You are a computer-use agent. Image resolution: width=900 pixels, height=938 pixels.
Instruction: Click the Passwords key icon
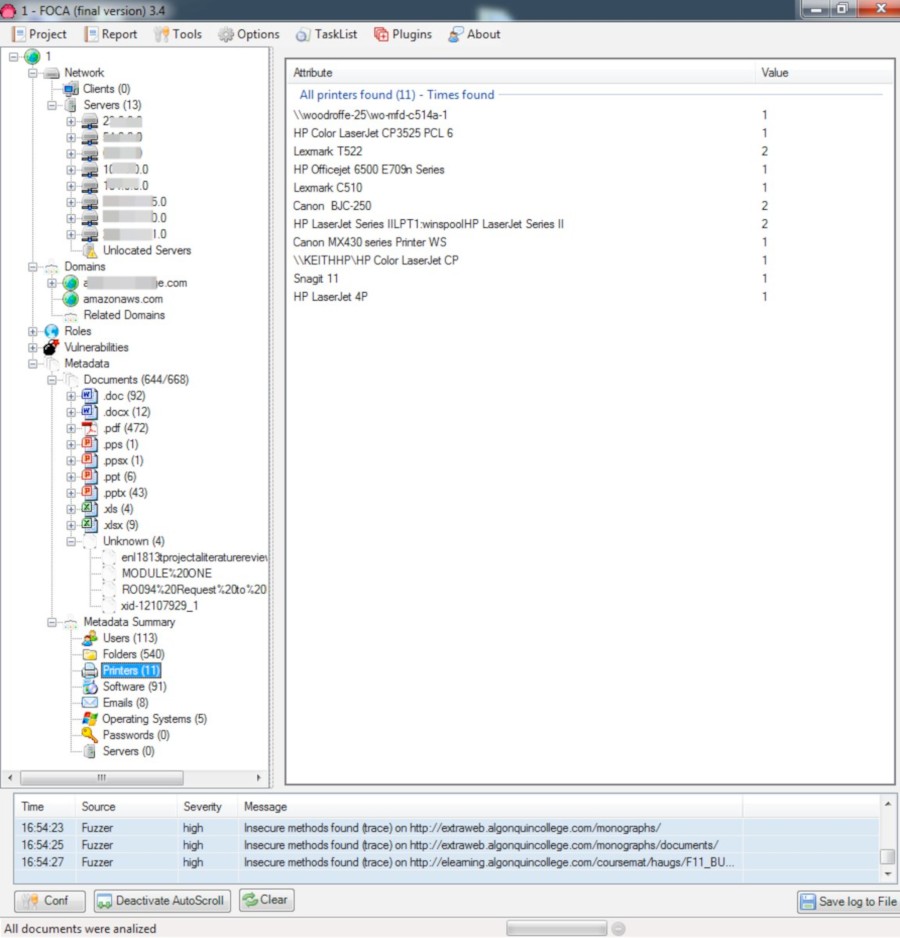pos(90,735)
